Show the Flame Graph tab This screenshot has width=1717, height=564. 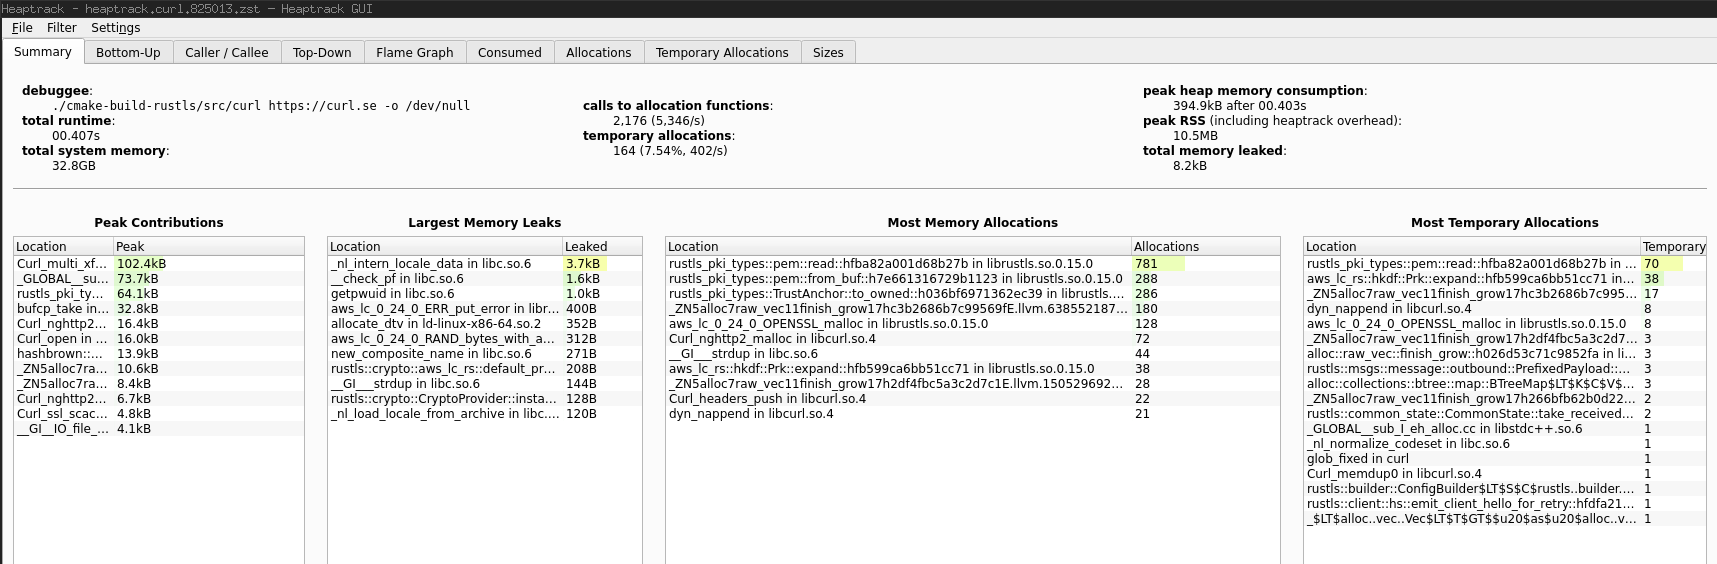pos(414,53)
